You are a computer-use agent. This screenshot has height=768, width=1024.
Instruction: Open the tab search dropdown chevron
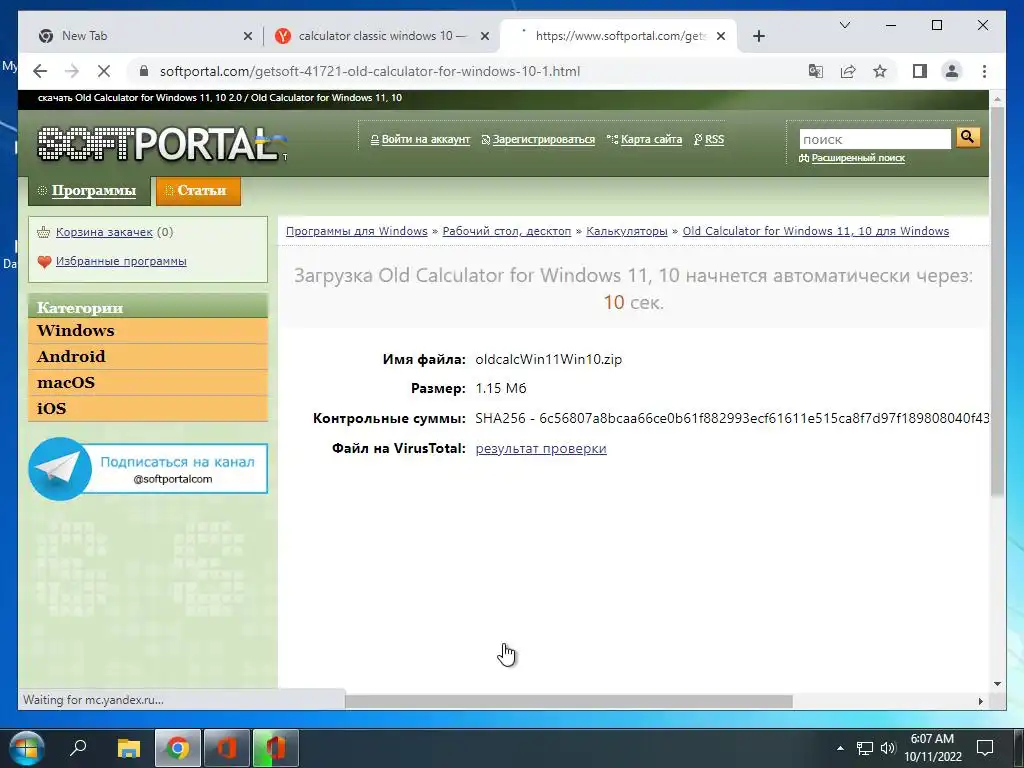(844, 25)
